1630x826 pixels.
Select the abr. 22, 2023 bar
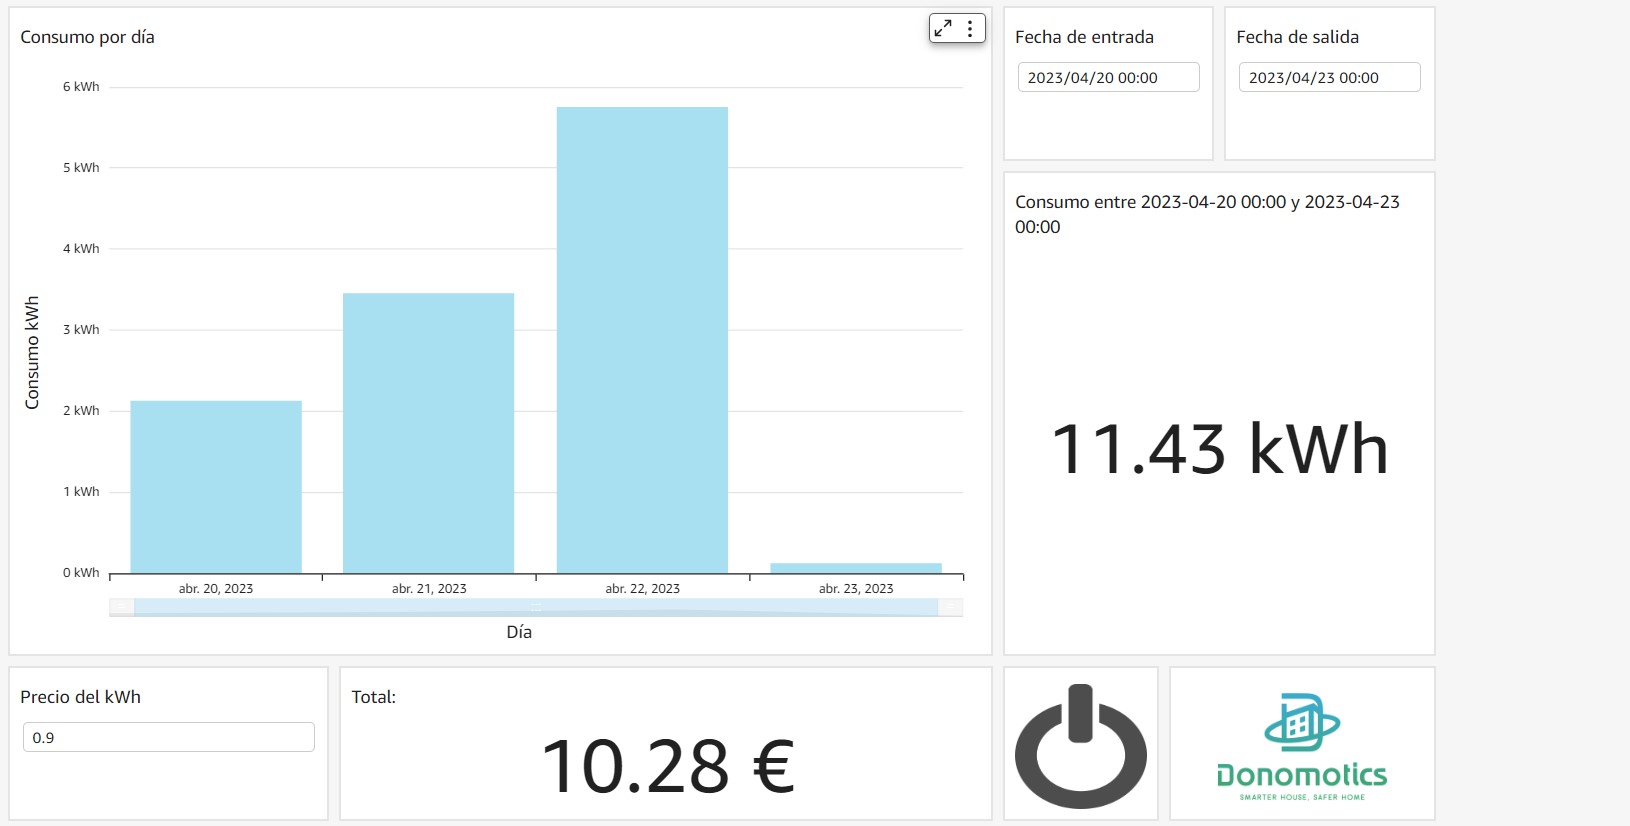(642, 340)
